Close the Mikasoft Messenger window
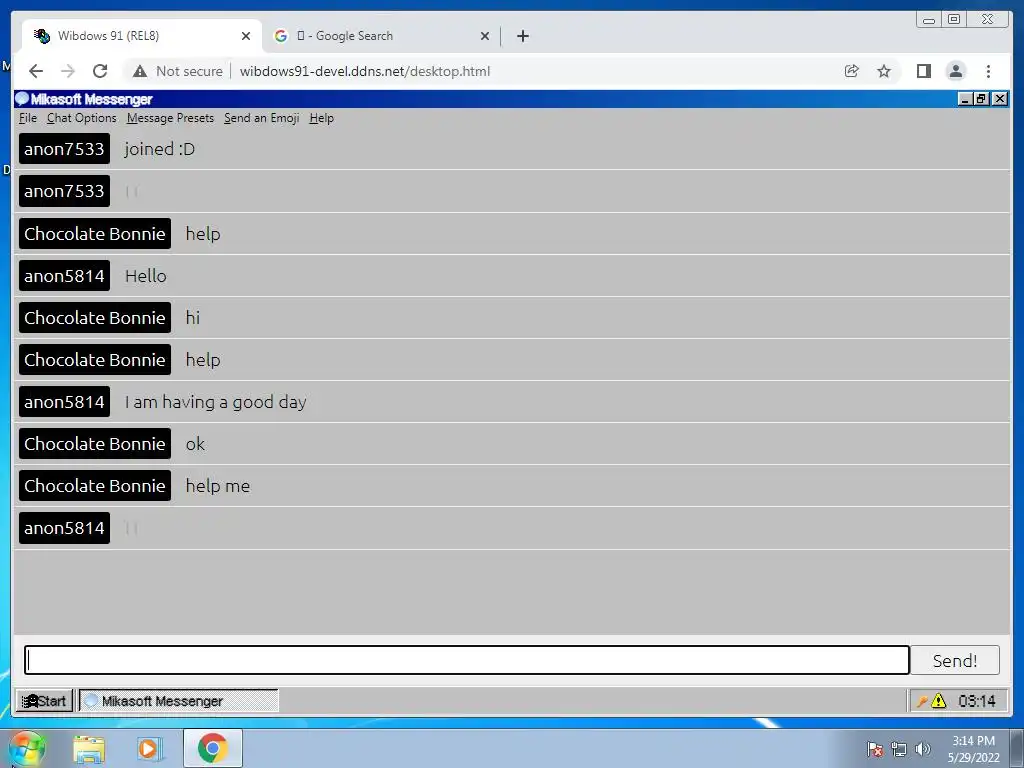The image size is (1024, 768). pyautogui.click(x=1000, y=99)
